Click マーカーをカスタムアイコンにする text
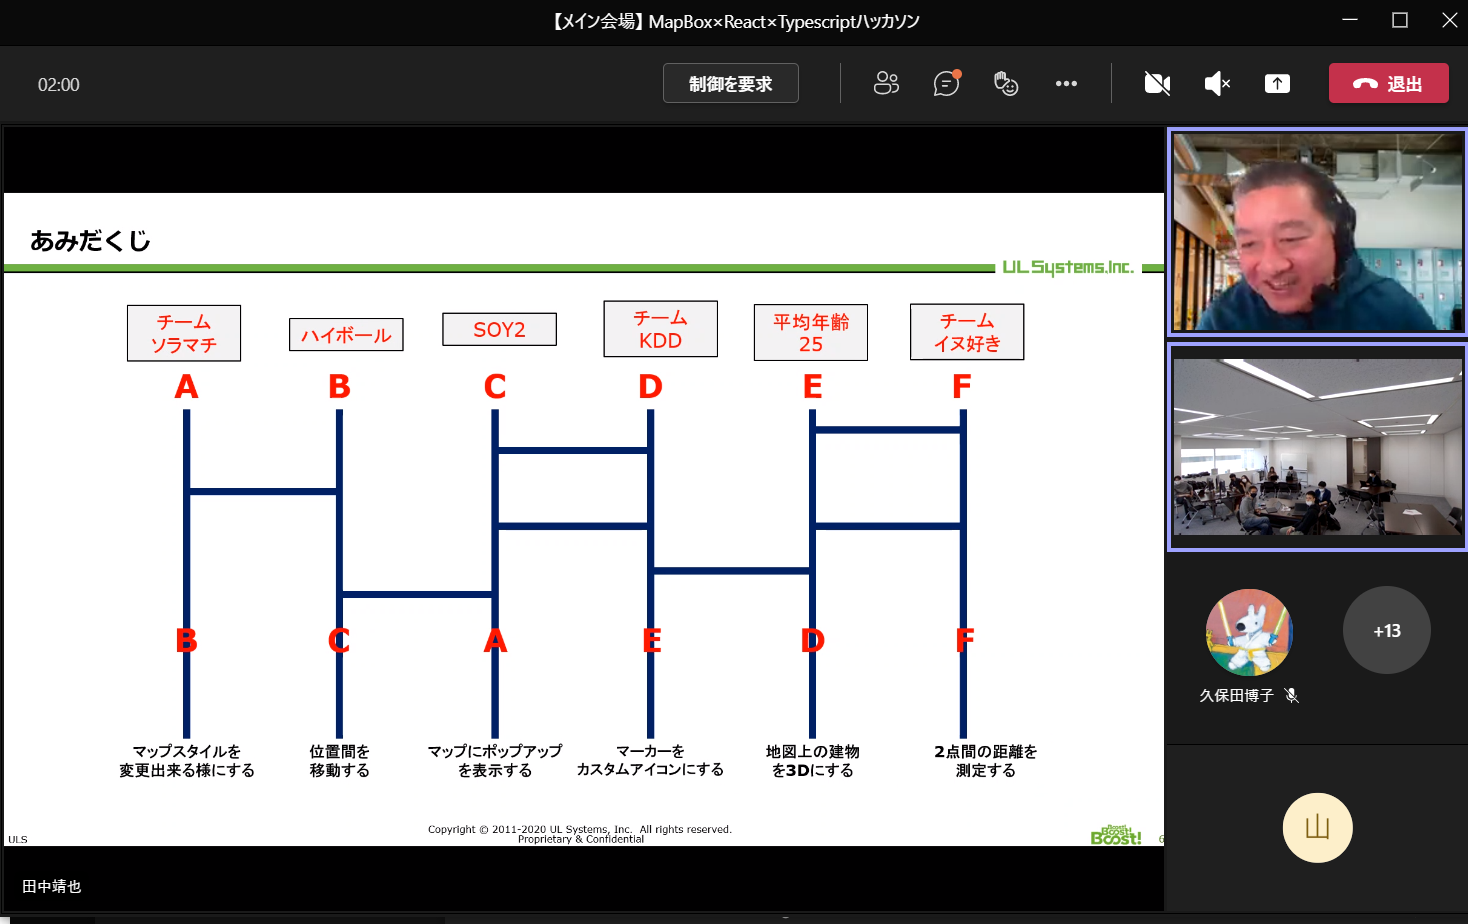Viewport: 1468px width, 924px height. point(650,760)
